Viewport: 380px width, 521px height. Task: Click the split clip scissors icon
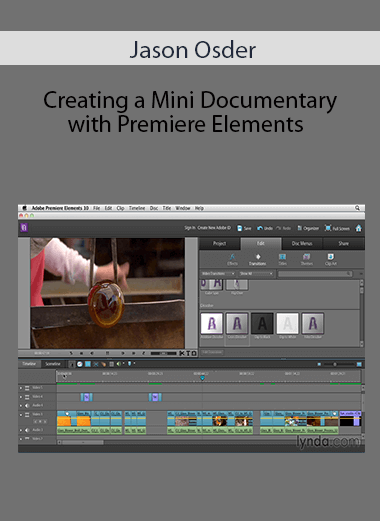(x=182, y=353)
